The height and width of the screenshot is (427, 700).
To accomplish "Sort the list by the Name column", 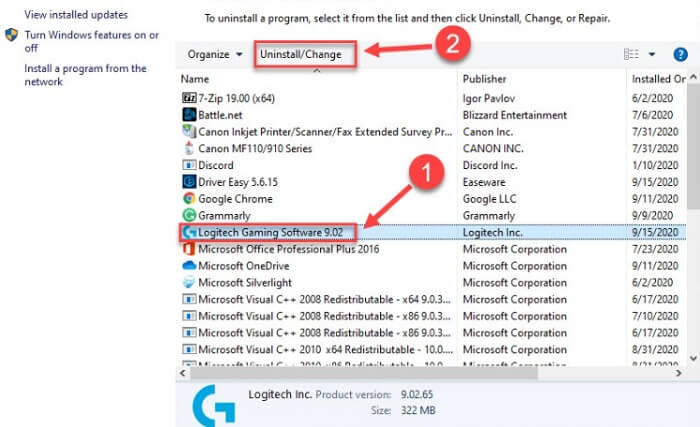I will pos(195,79).
